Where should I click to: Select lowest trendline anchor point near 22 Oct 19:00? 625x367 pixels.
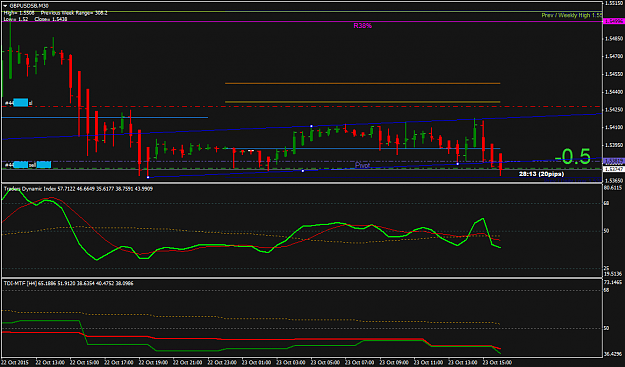[x=148, y=177]
